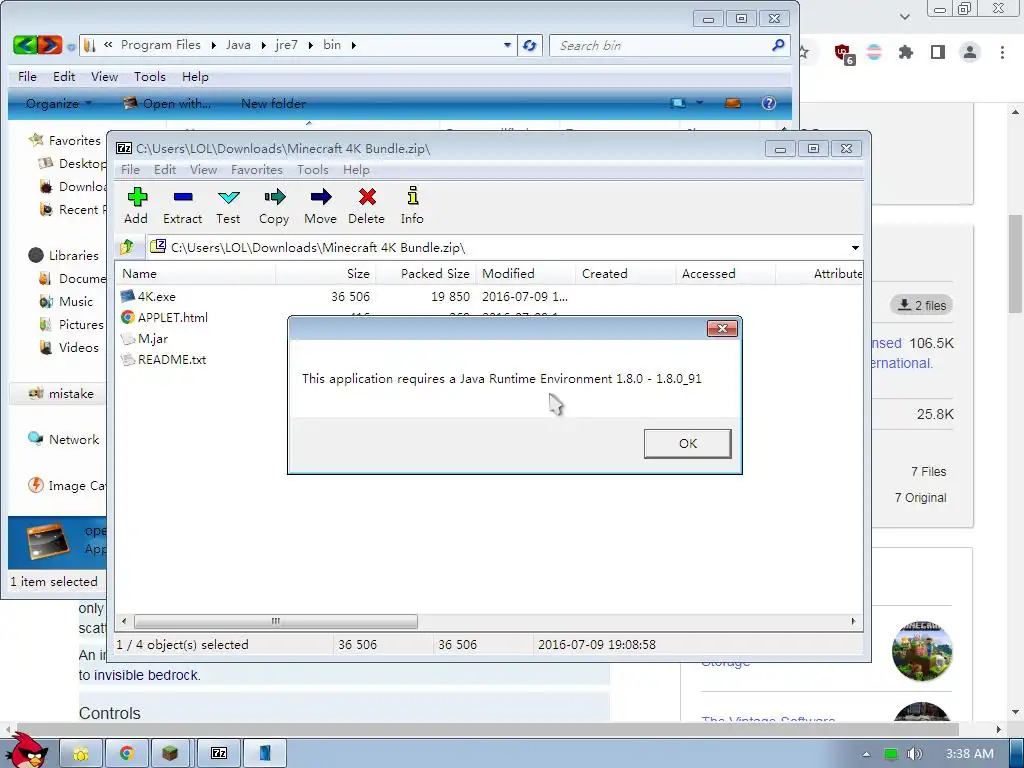Image resolution: width=1024 pixels, height=768 pixels.
Task: Open the 7-Zip File menu
Action: click(x=131, y=170)
